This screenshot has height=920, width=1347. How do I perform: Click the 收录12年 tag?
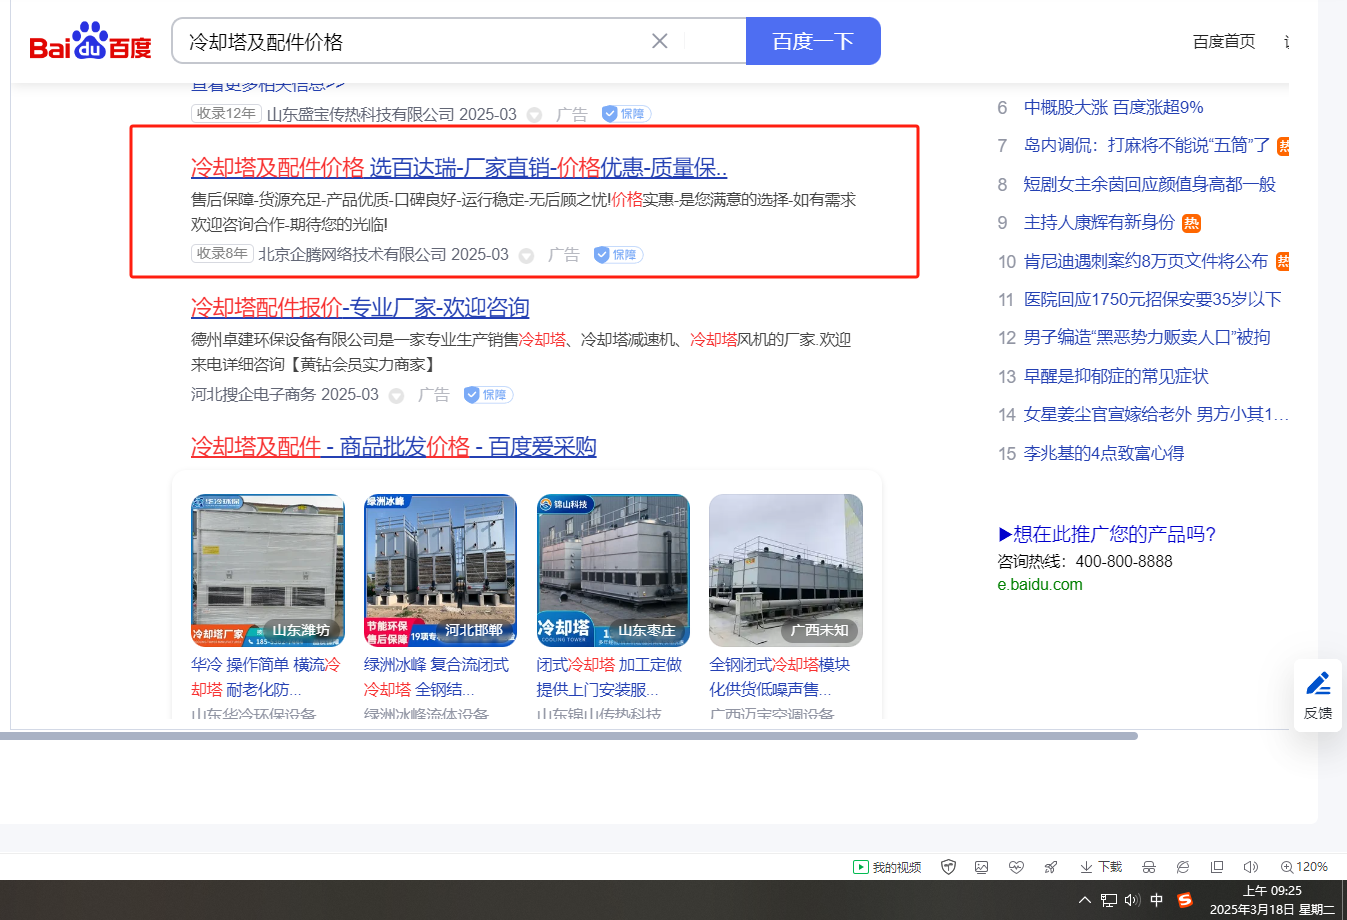tap(226, 113)
